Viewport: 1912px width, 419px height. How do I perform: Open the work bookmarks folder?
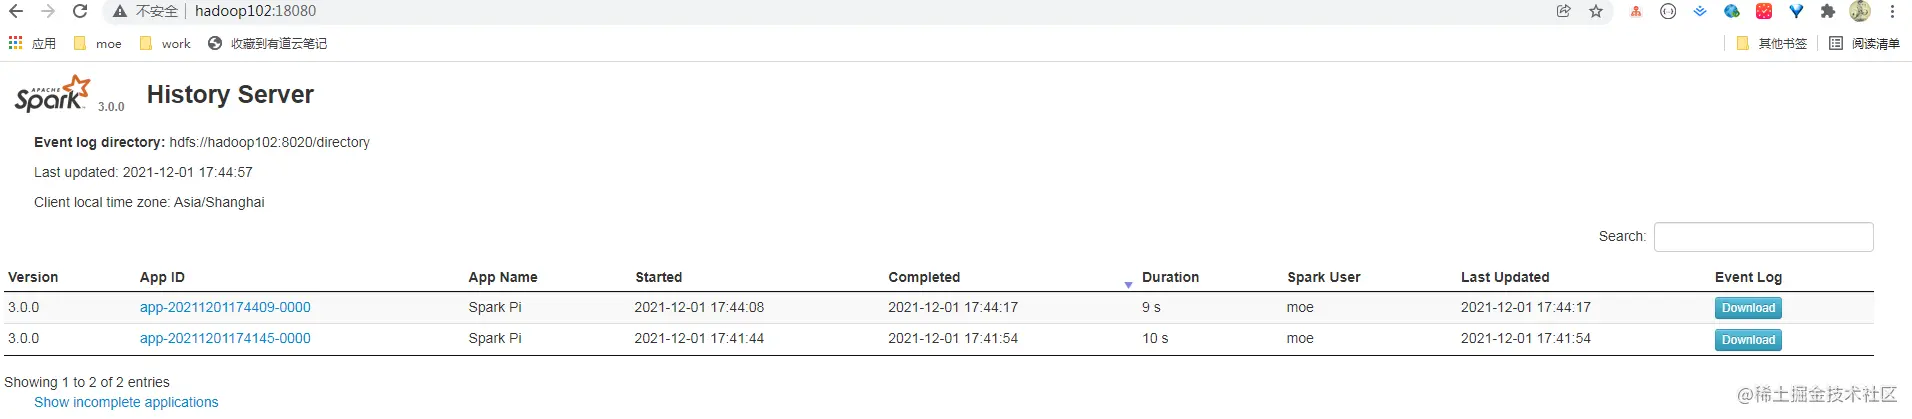[165, 43]
